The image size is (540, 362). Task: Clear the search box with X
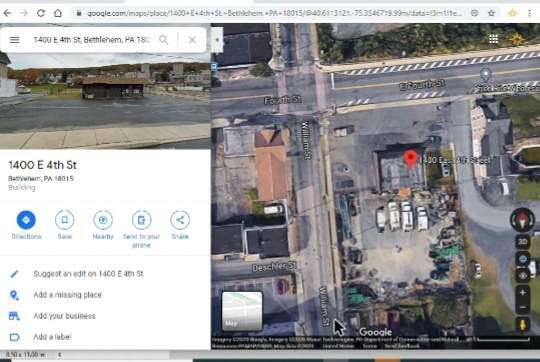coord(192,40)
